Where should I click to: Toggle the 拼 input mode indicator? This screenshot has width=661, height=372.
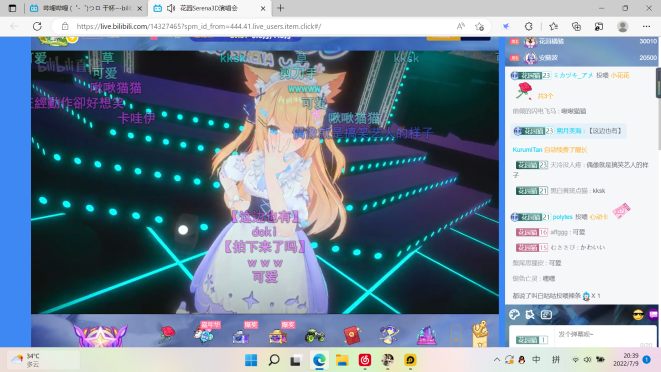pos(556,360)
